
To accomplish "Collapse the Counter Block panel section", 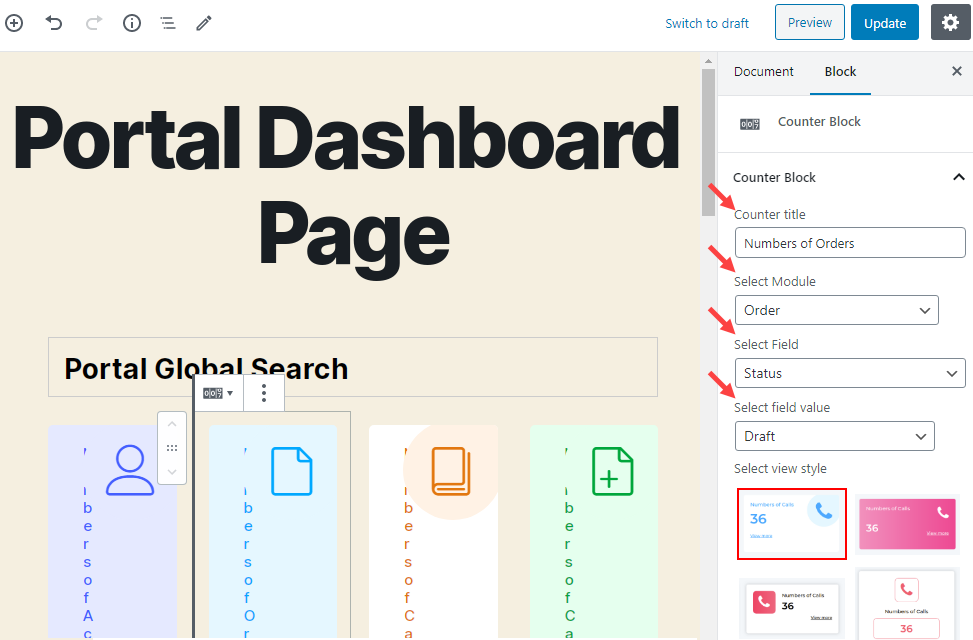I will (957, 177).
